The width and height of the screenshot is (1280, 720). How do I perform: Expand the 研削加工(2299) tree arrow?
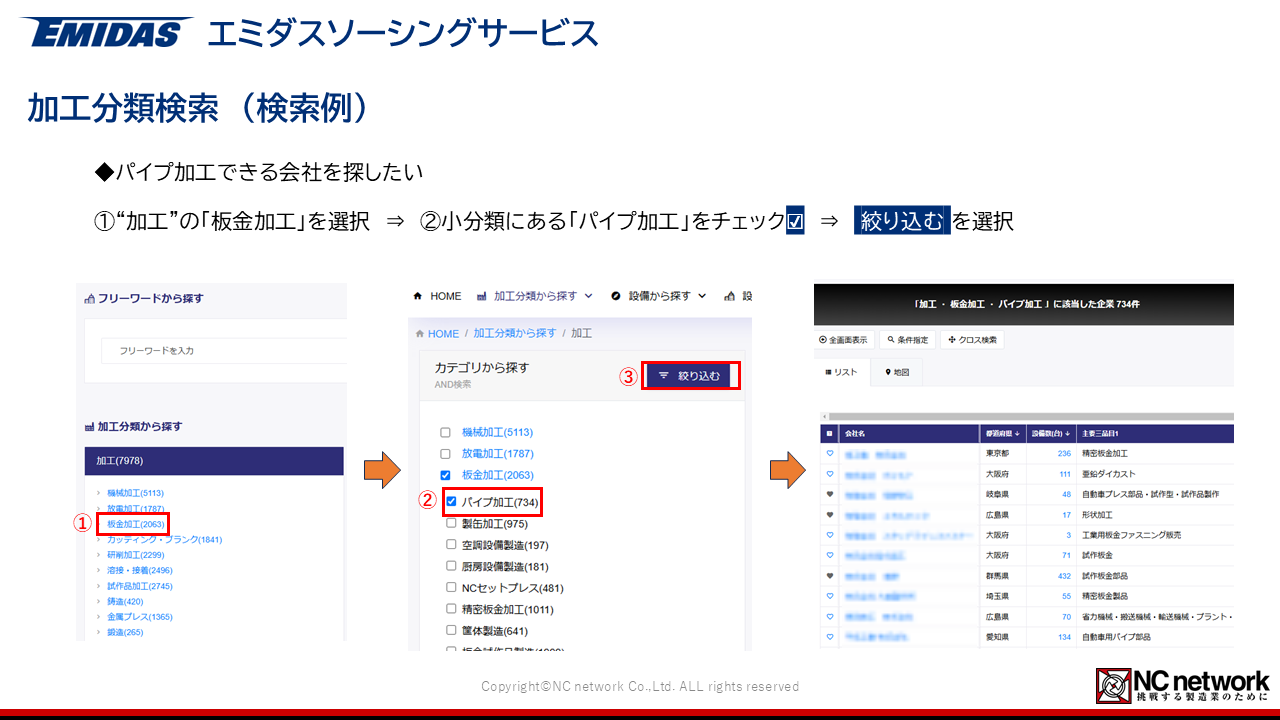98,555
